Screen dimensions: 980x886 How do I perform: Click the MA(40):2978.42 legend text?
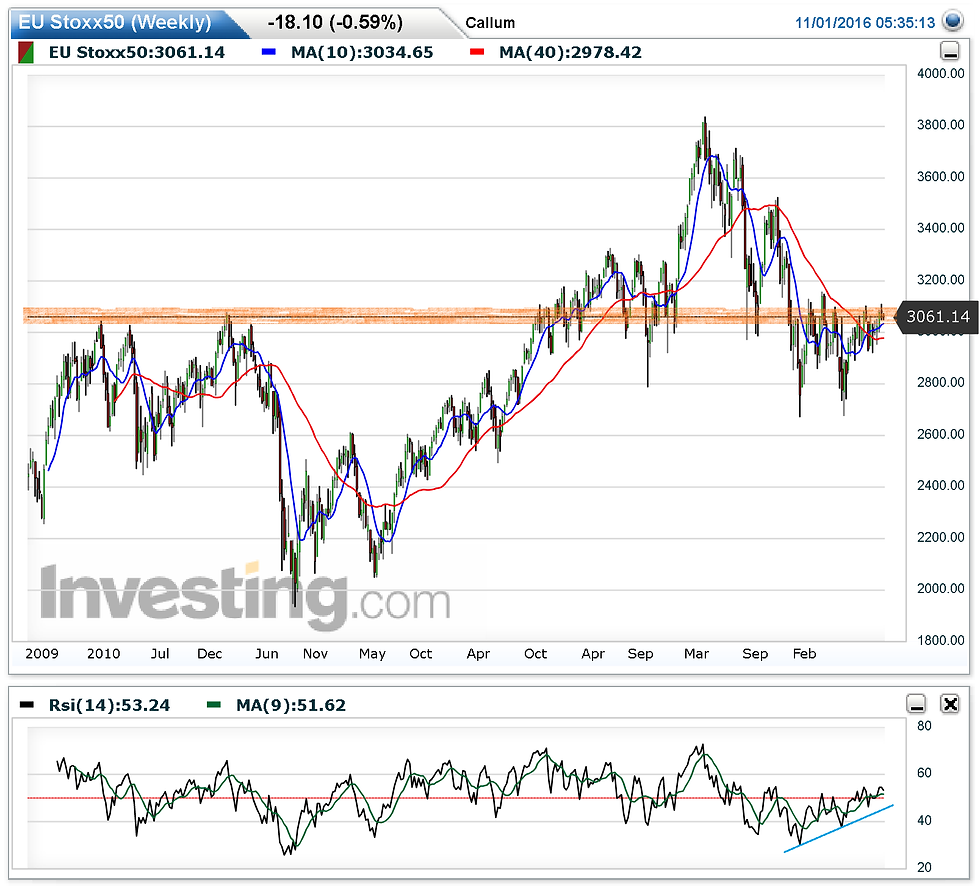(570, 52)
